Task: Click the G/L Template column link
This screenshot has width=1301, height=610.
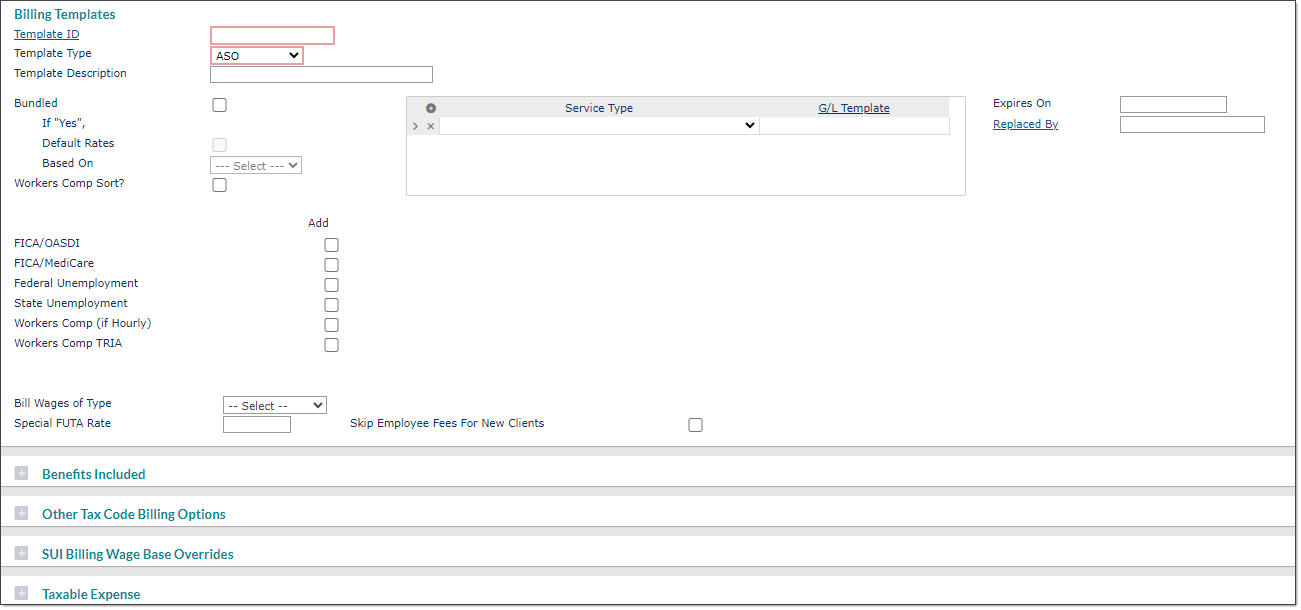Action: 854,107
